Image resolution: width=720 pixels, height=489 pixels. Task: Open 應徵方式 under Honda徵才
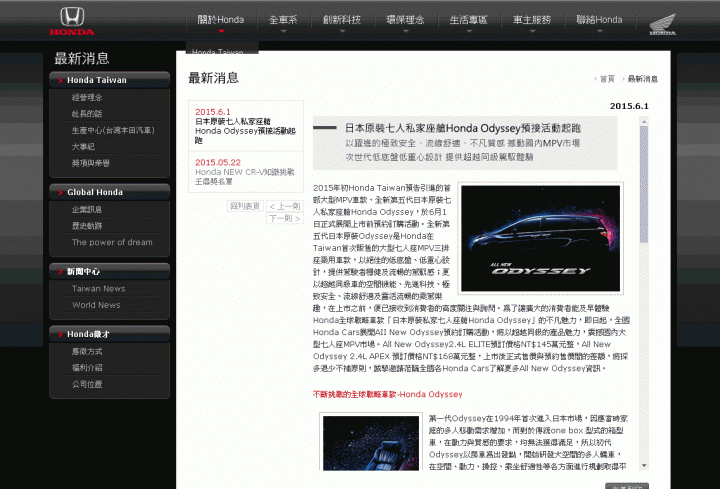(87, 351)
